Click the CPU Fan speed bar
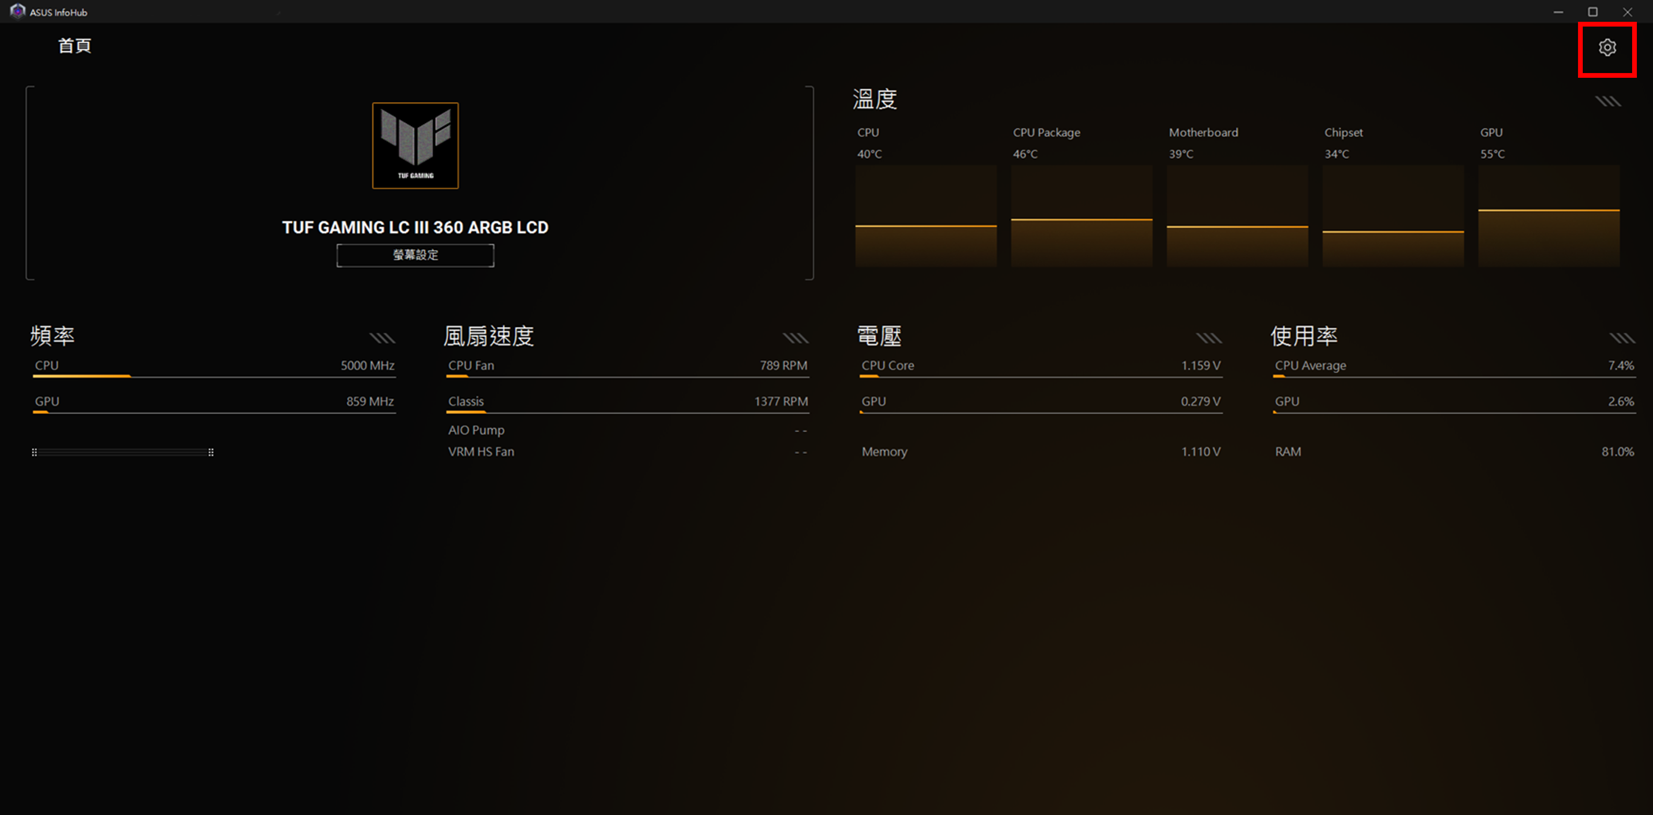Viewport: 1653px width, 815px height. [x=627, y=376]
